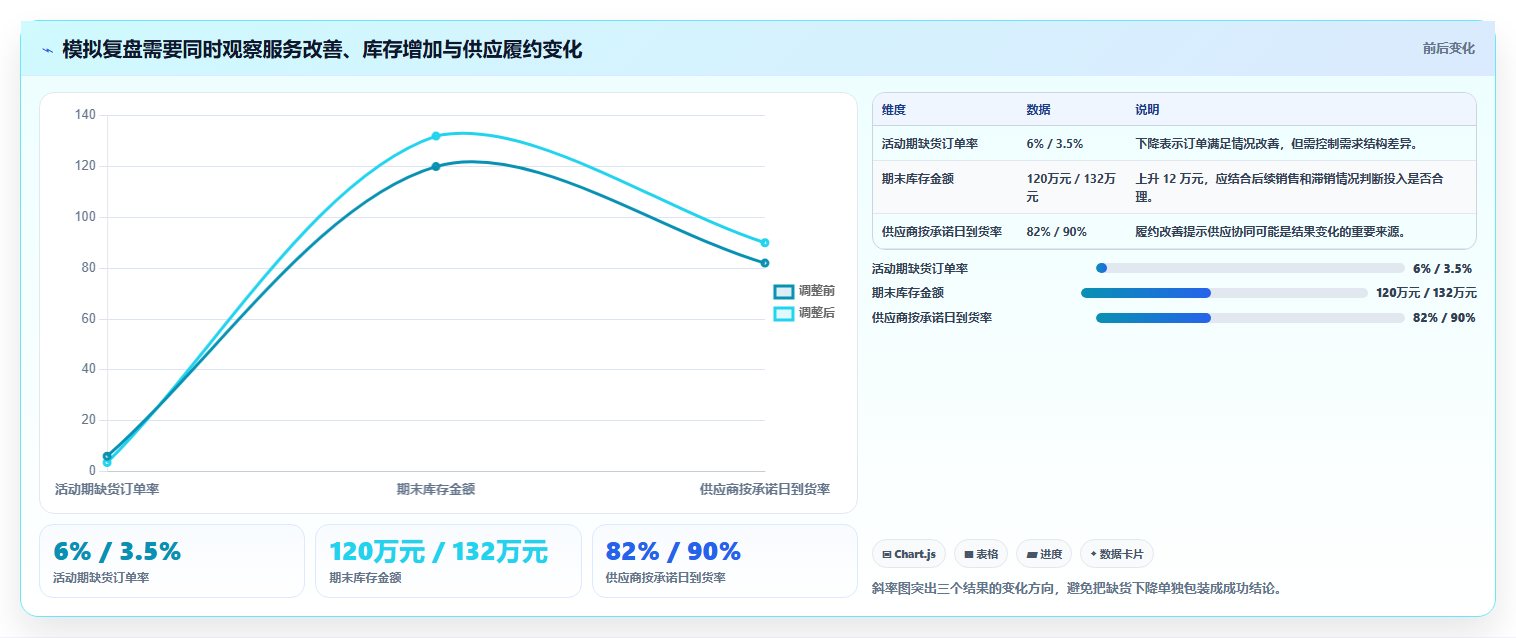Click the 说明 table column header
Viewport: 1516px width, 638px height.
[x=1147, y=110]
